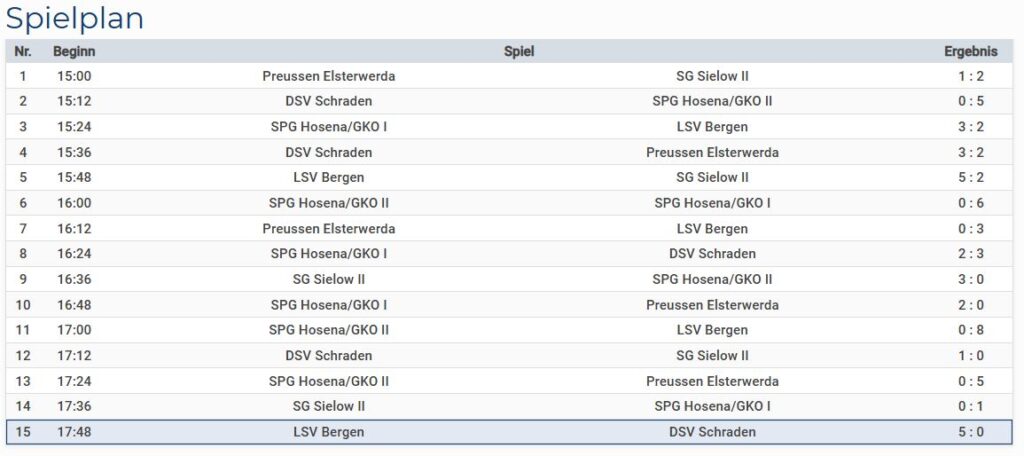Click row number 12
This screenshot has width=1024, height=456.
(x=23, y=355)
